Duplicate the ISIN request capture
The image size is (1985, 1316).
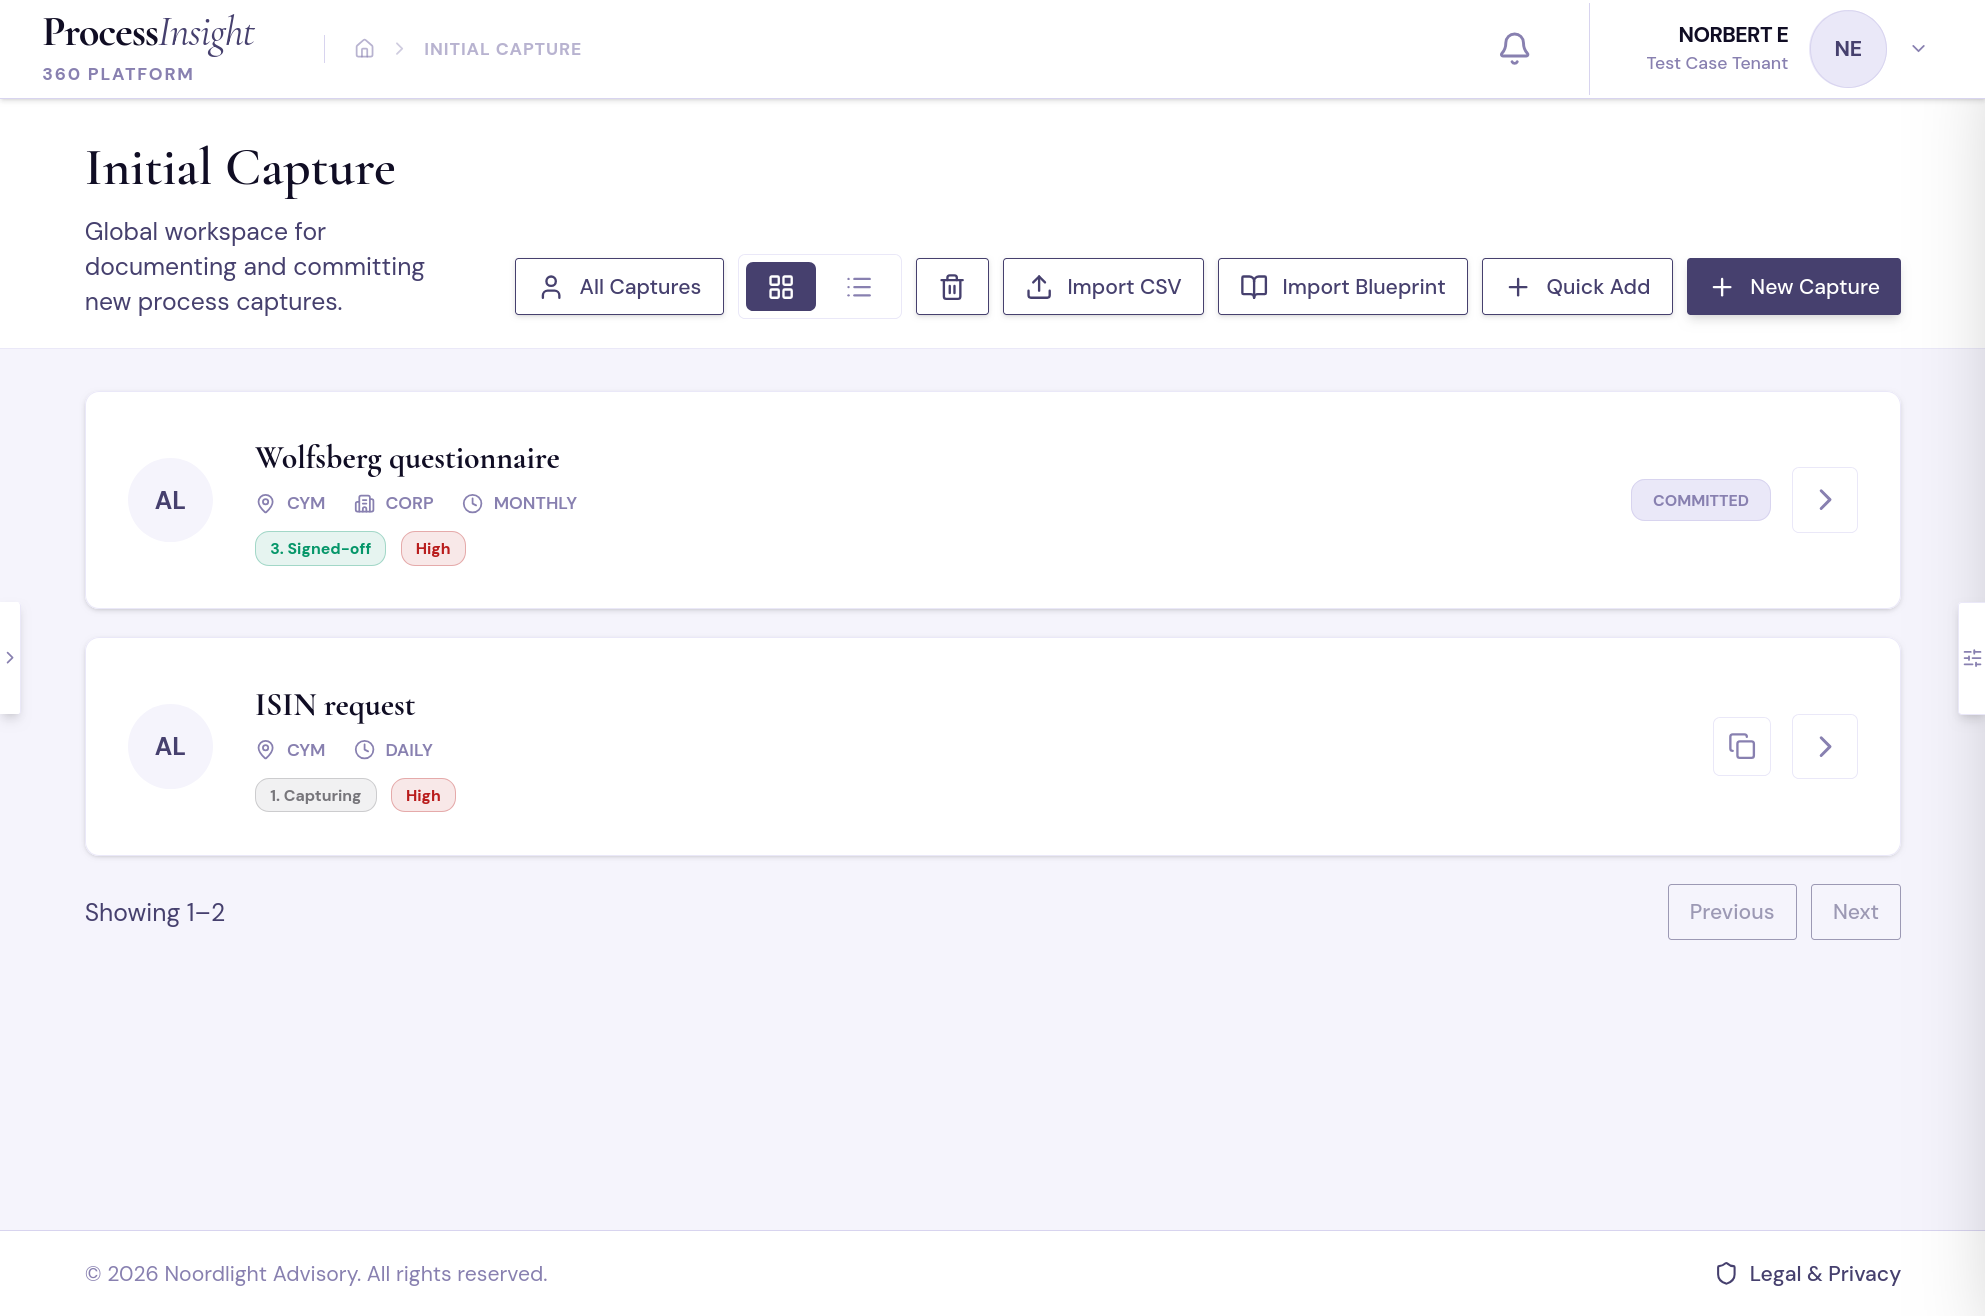pyautogui.click(x=1741, y=746)
